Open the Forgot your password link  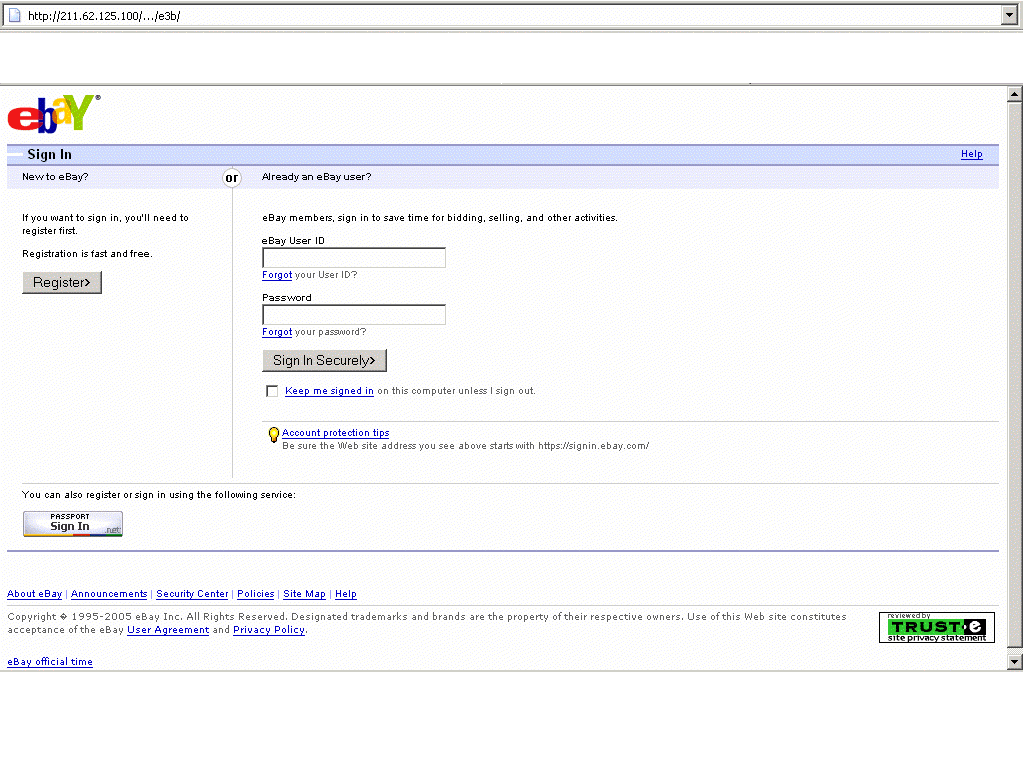(x=277, y=332)
